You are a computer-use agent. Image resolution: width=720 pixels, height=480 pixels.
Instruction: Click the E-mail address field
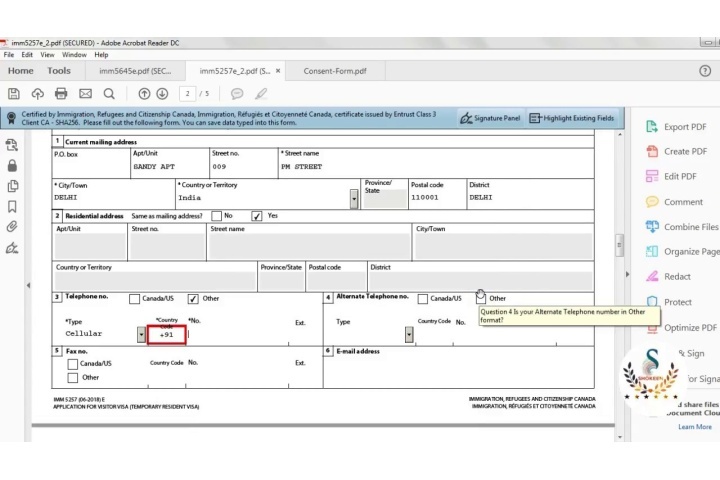tap(458, 372)
